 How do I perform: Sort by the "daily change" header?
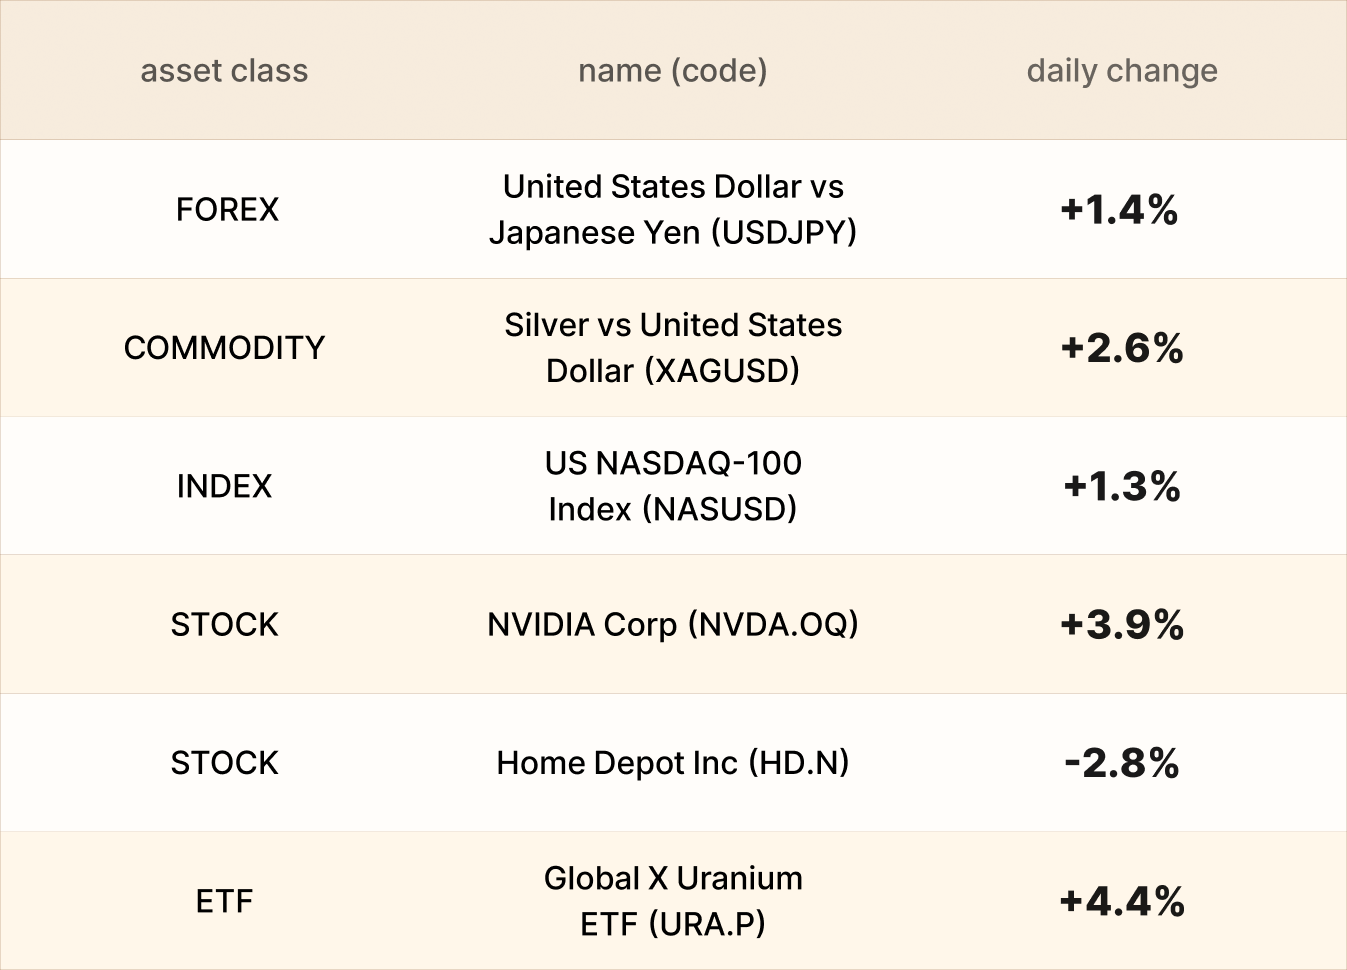[1121, 71]
